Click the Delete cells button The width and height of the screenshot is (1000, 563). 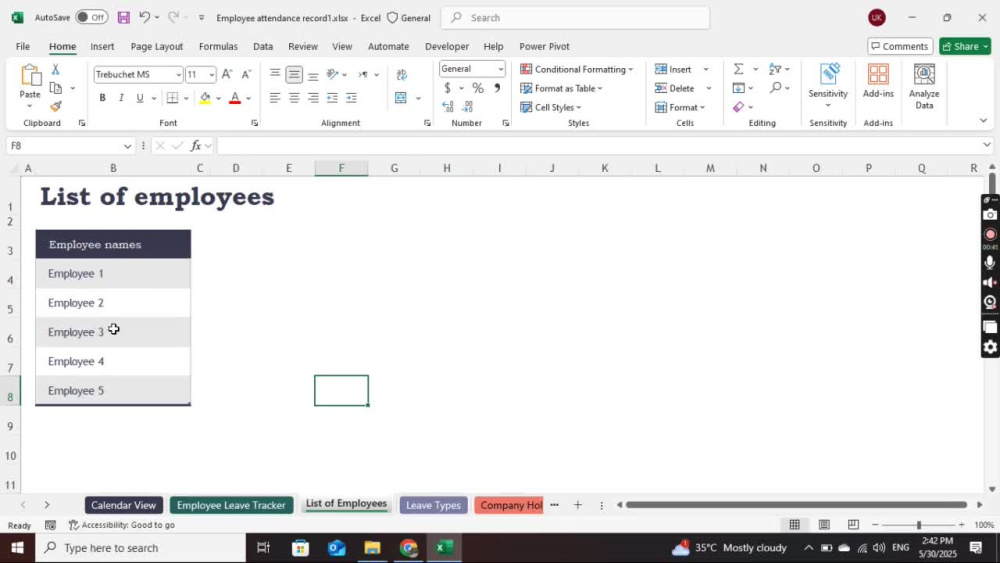click(x=675, y=88)
